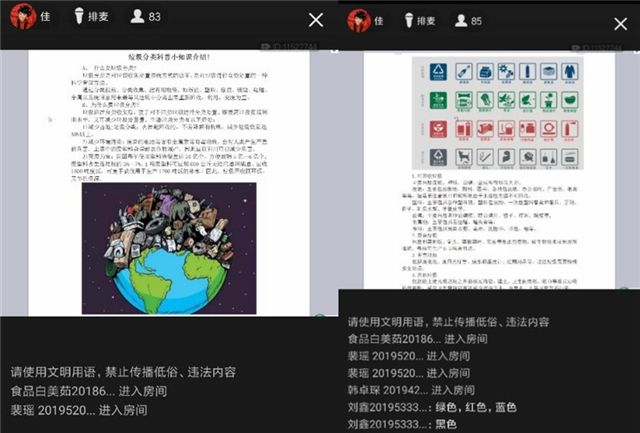
Task: Tap the document title 垃圾分类科普小知识介绍
Action: [169, 57]
